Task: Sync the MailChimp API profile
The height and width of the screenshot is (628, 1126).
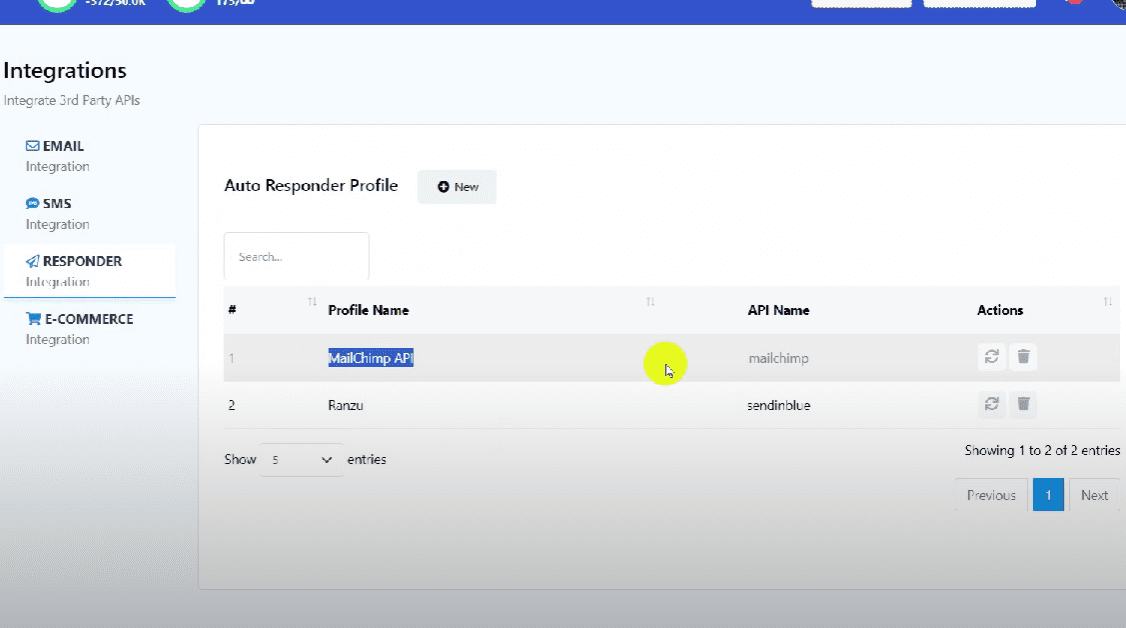Action: coord(991,357)
